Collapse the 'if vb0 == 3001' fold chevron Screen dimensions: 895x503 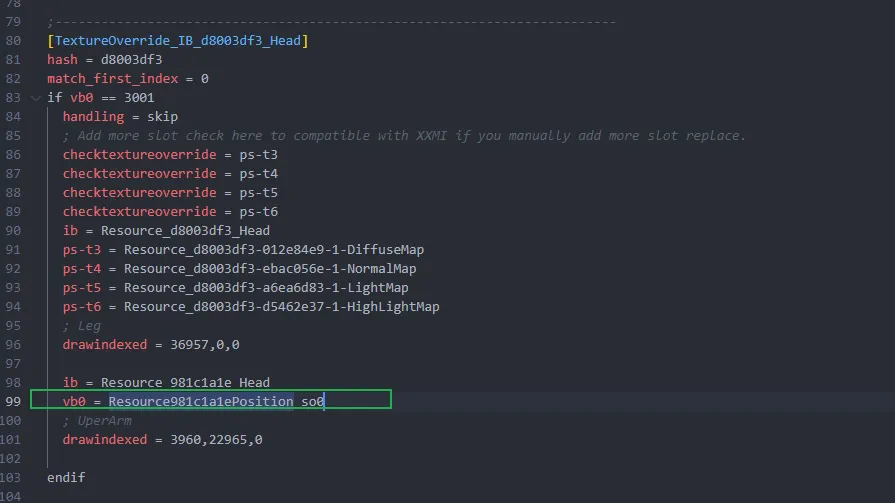click(36, 98)
